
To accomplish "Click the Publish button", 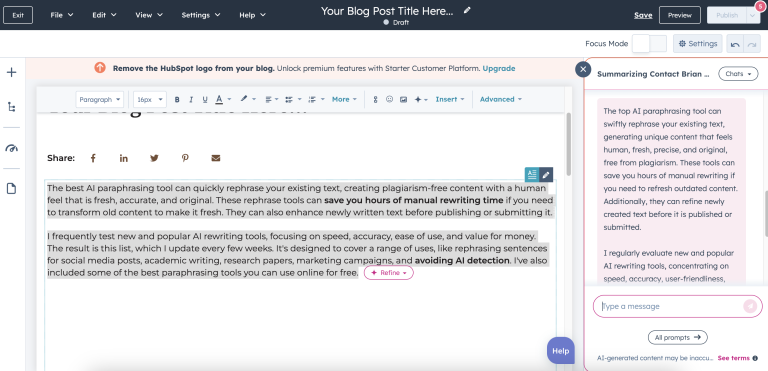I will [727, 15].
